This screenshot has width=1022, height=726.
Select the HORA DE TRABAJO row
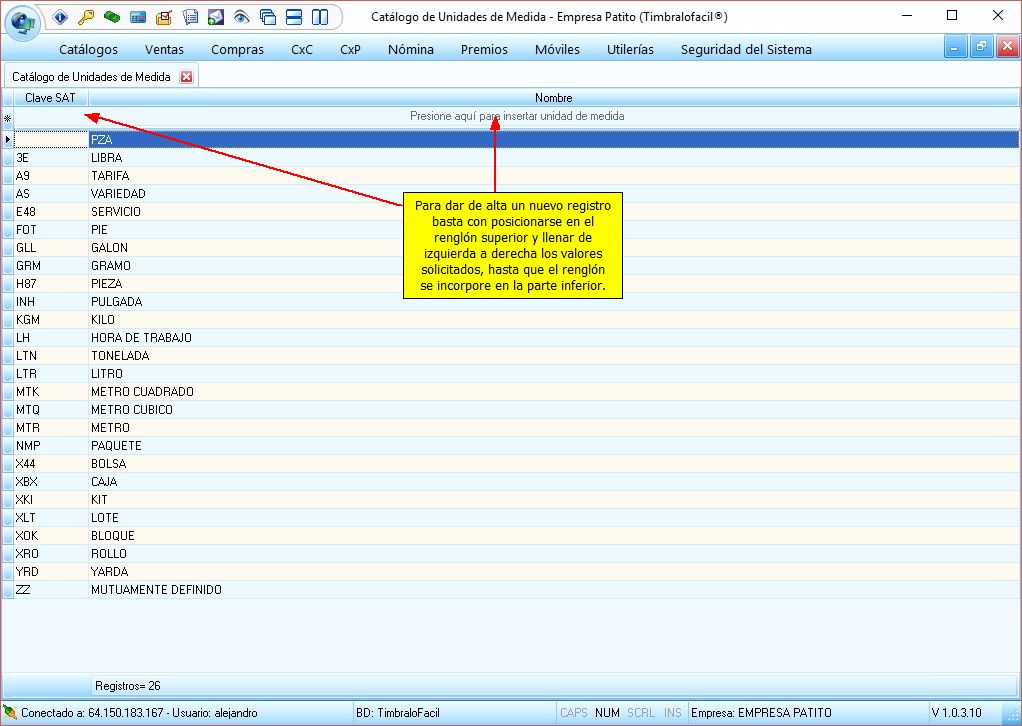pyautogui.click(x=510, y=338)
